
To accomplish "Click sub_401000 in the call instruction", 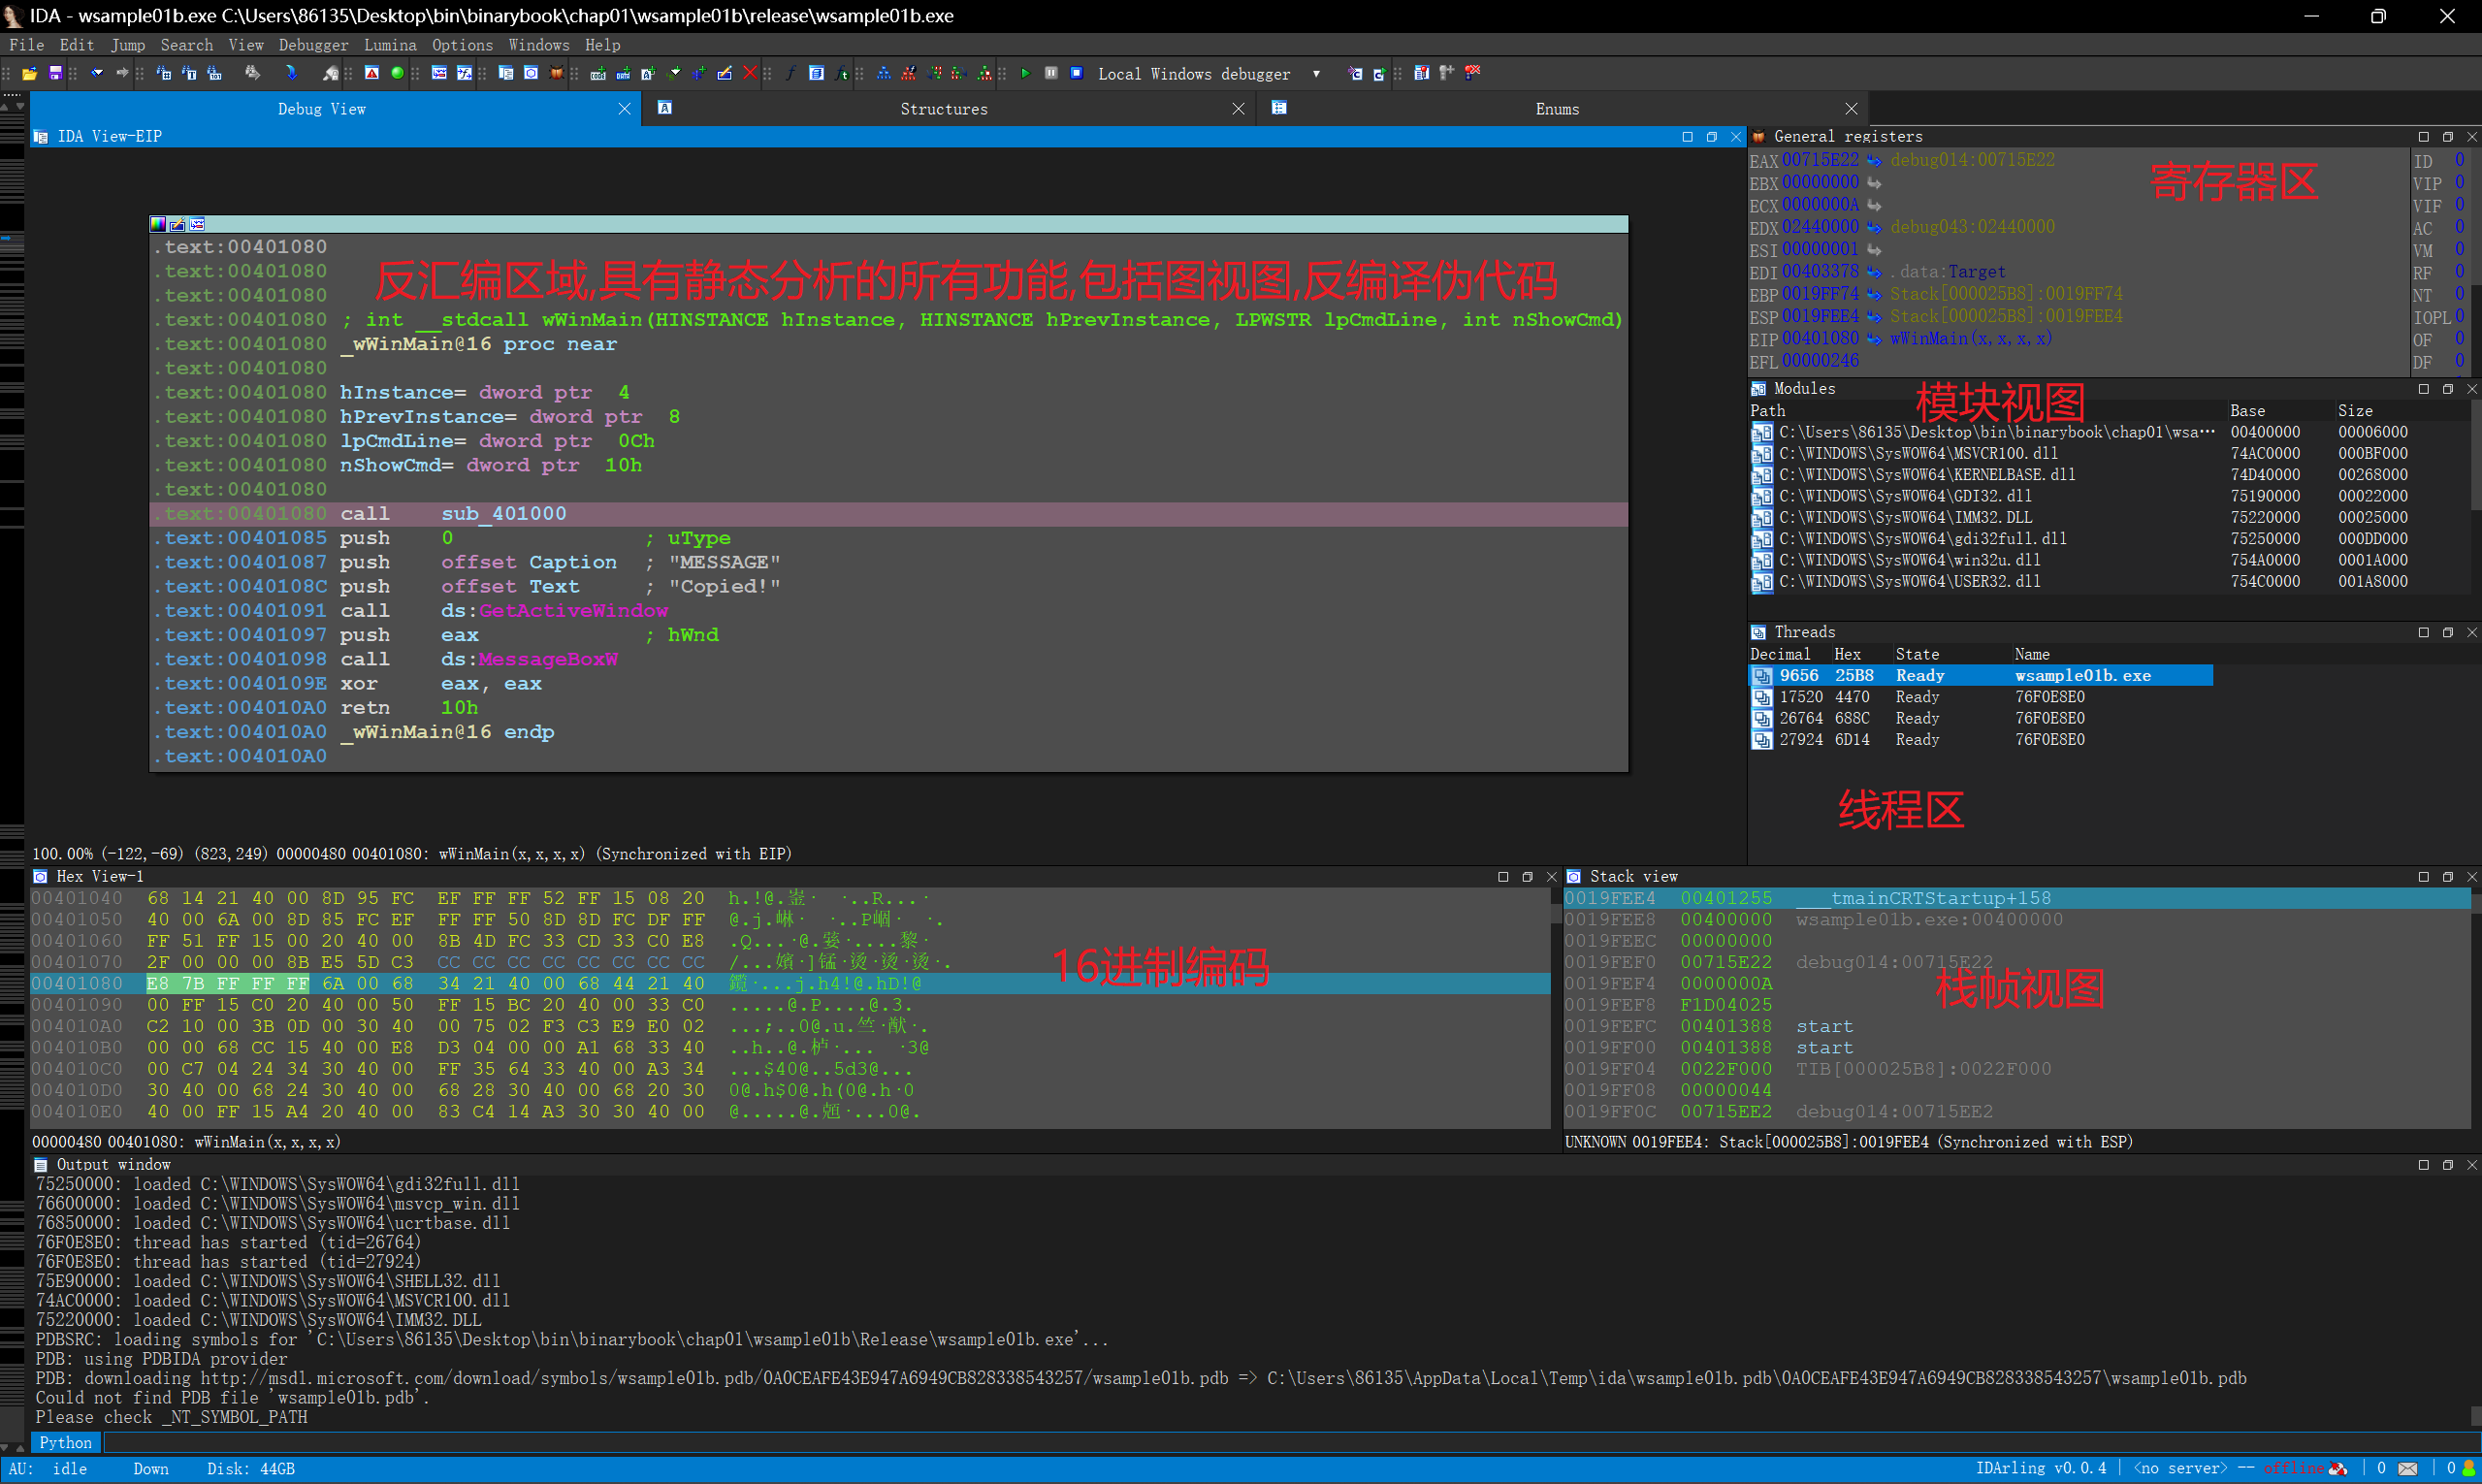I will point(503,514).
